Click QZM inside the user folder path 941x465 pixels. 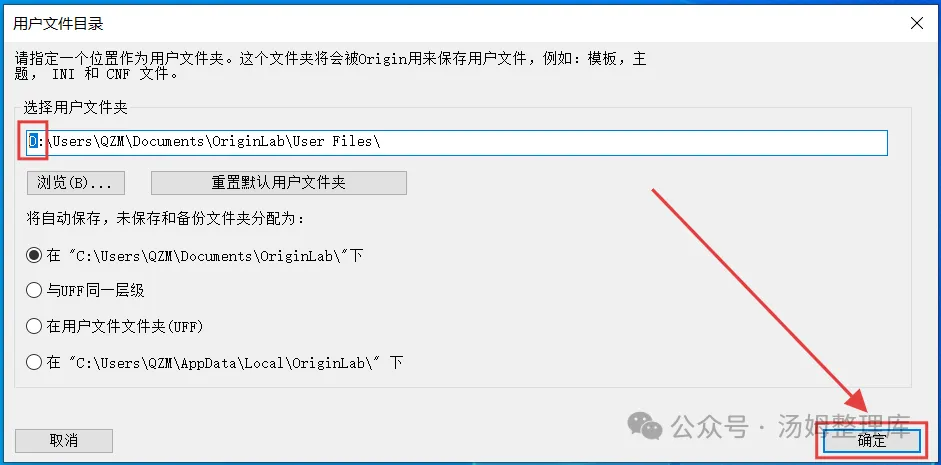pos(112,142)
